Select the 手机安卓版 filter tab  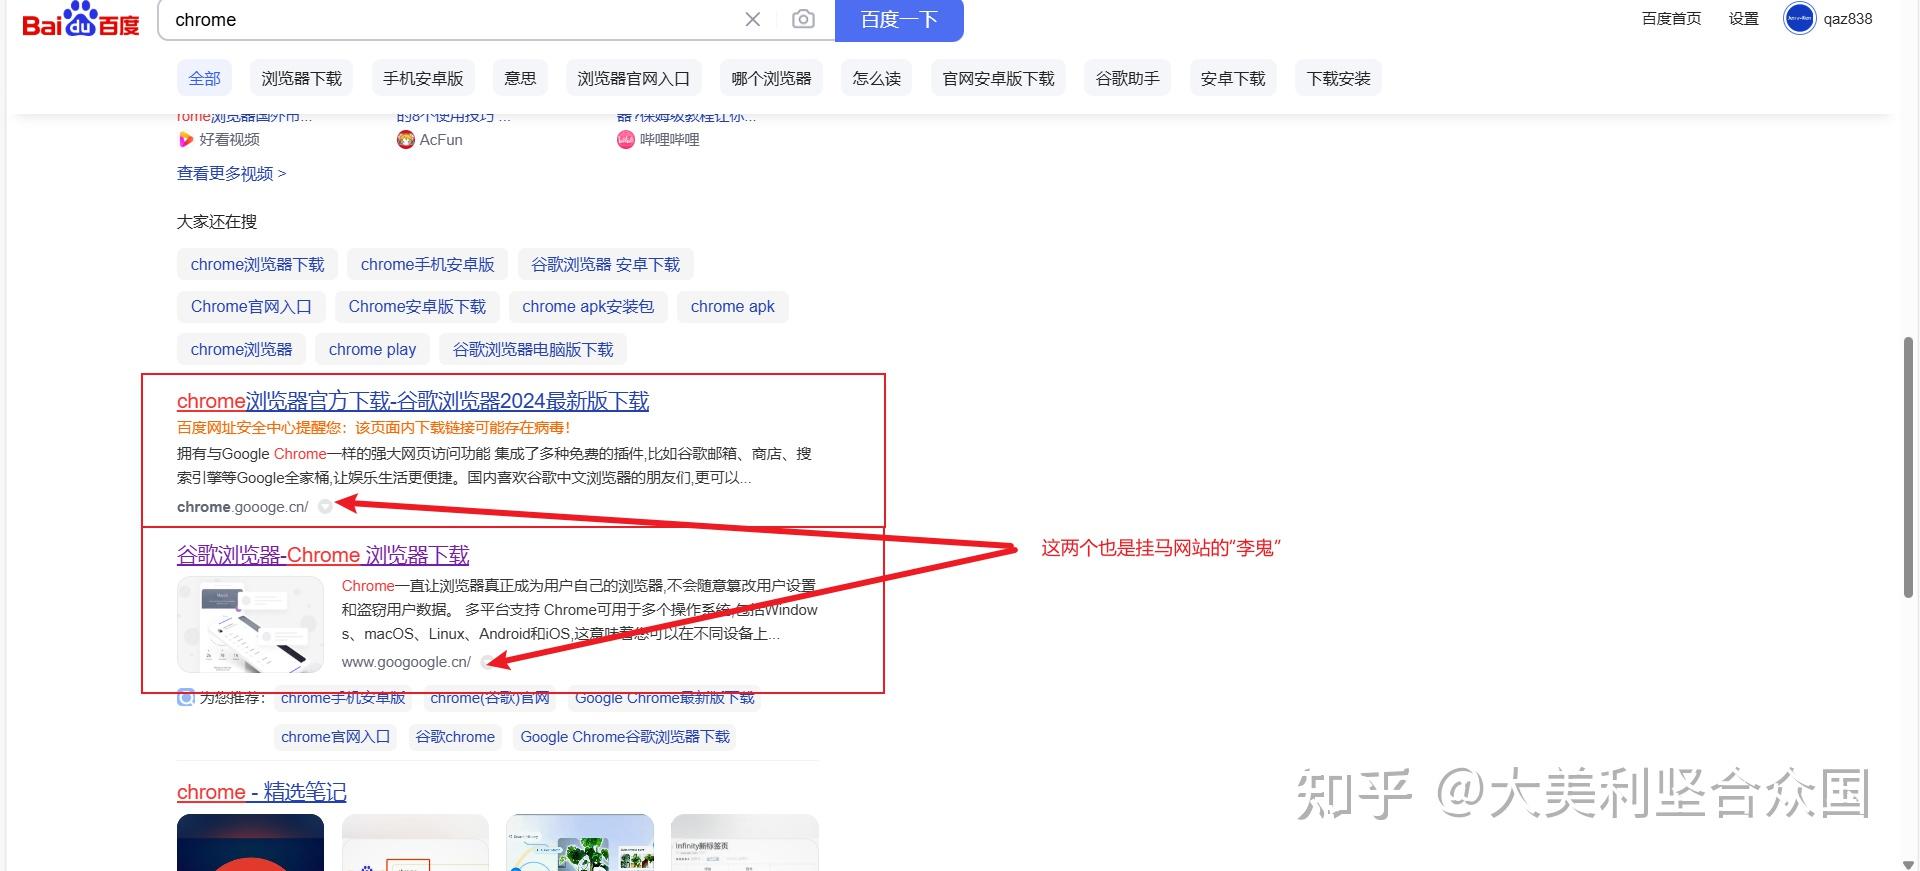[x=423, y=78]
